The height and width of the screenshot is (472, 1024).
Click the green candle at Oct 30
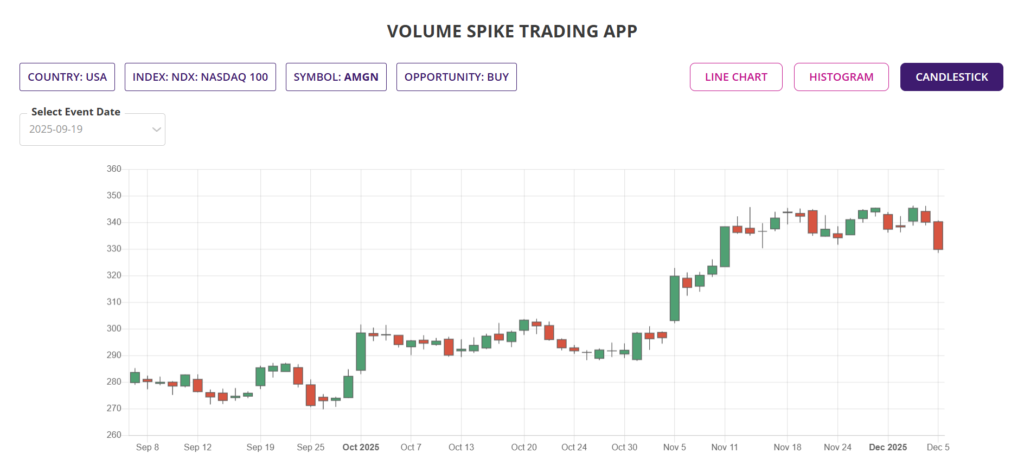pos(637,346)
